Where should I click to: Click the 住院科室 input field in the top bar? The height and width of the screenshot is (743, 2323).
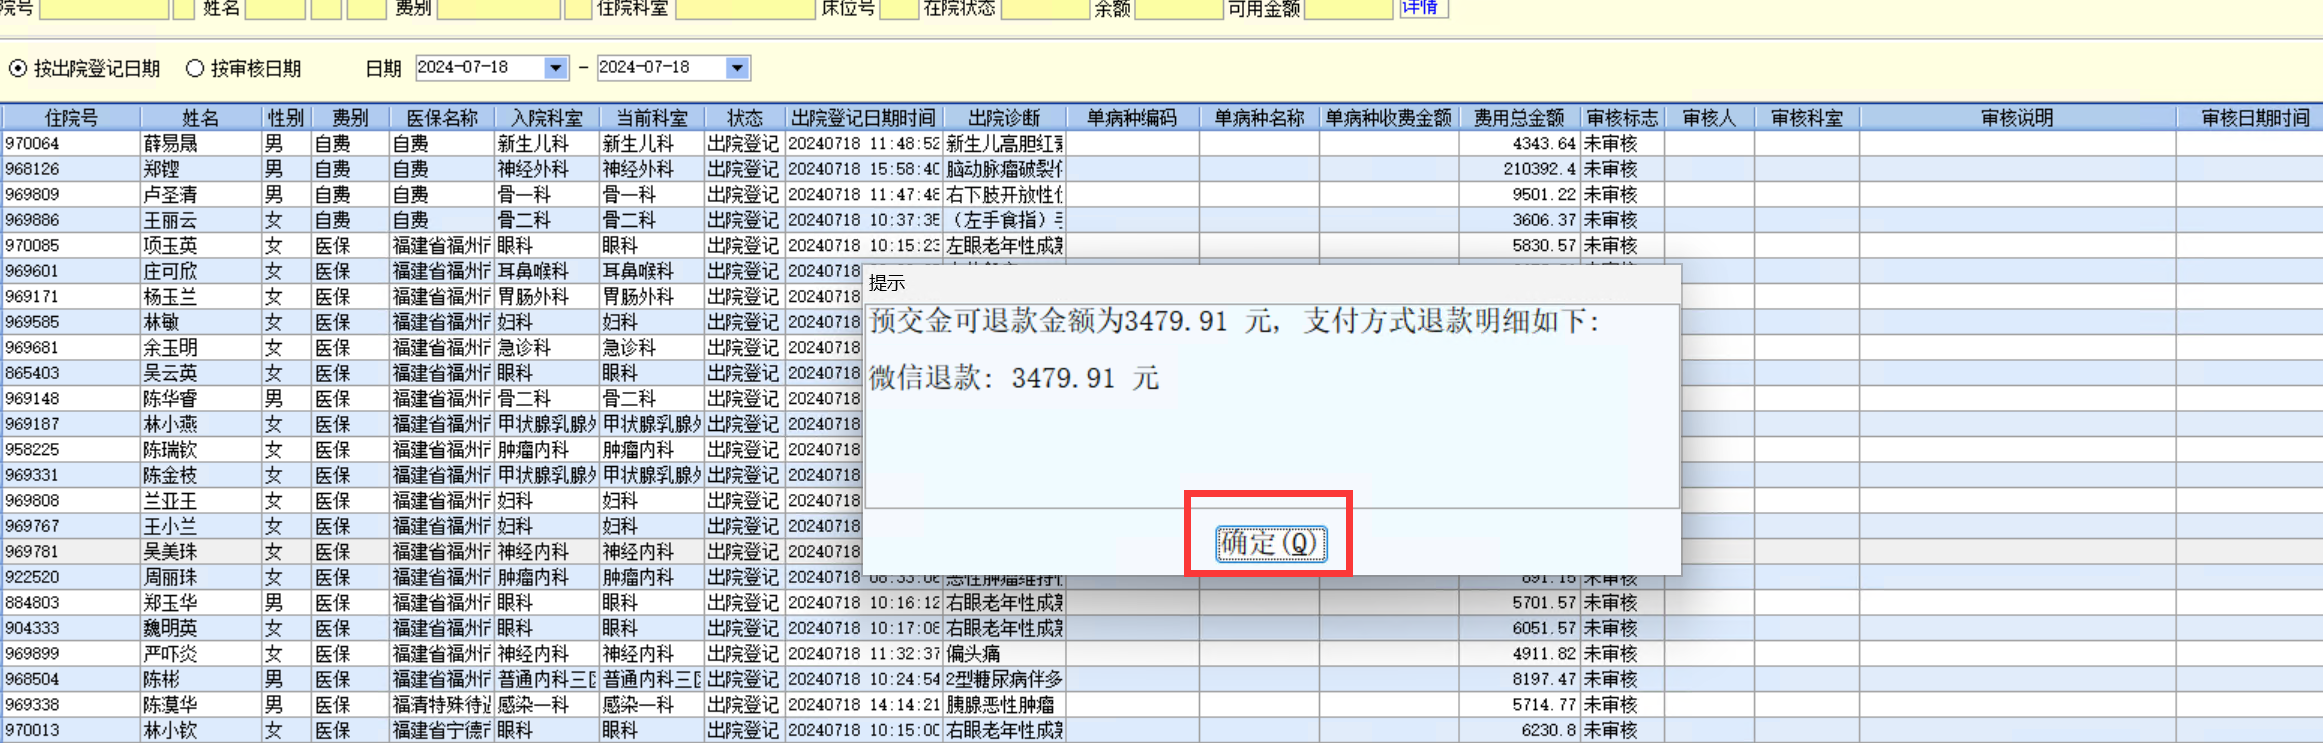click(745, 8)
